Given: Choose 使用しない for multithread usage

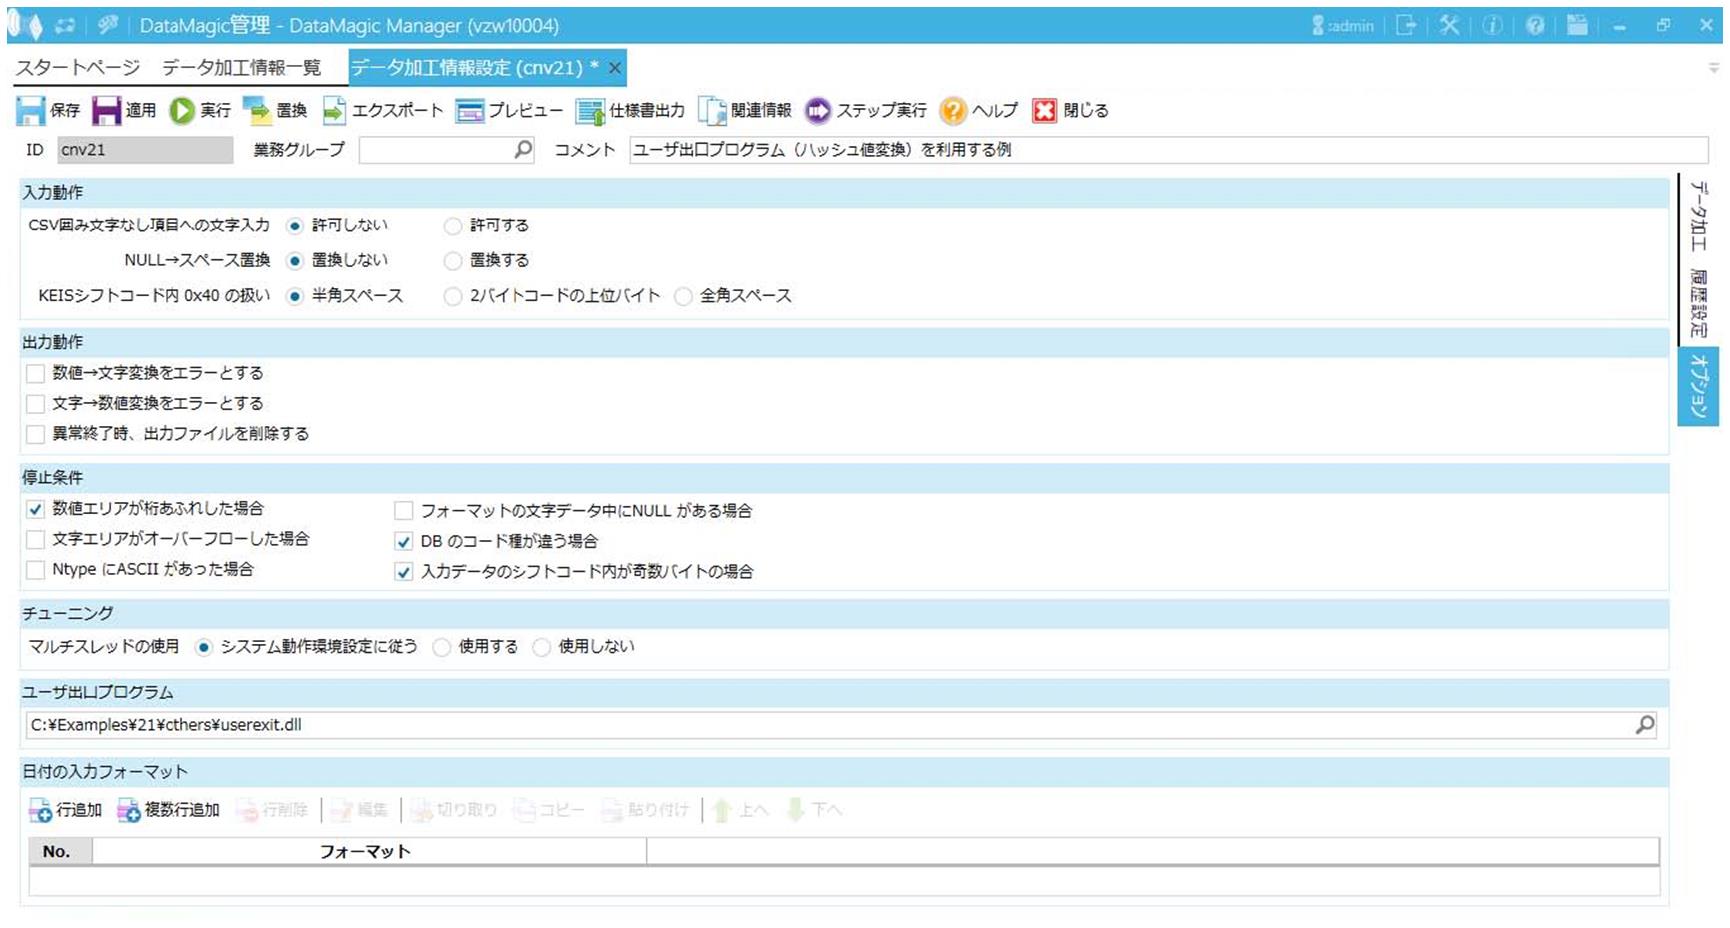Looking at the screenshot, I should [542, 647].
